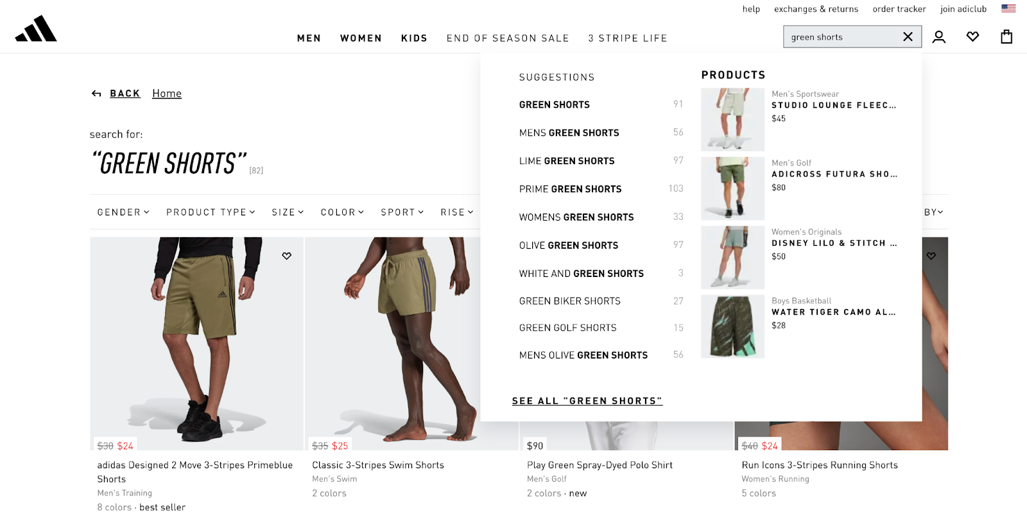Open the Sort By dropdown
Image resolution: width=1027 pixels, height=520 pixels.
[x=934, y=212]
